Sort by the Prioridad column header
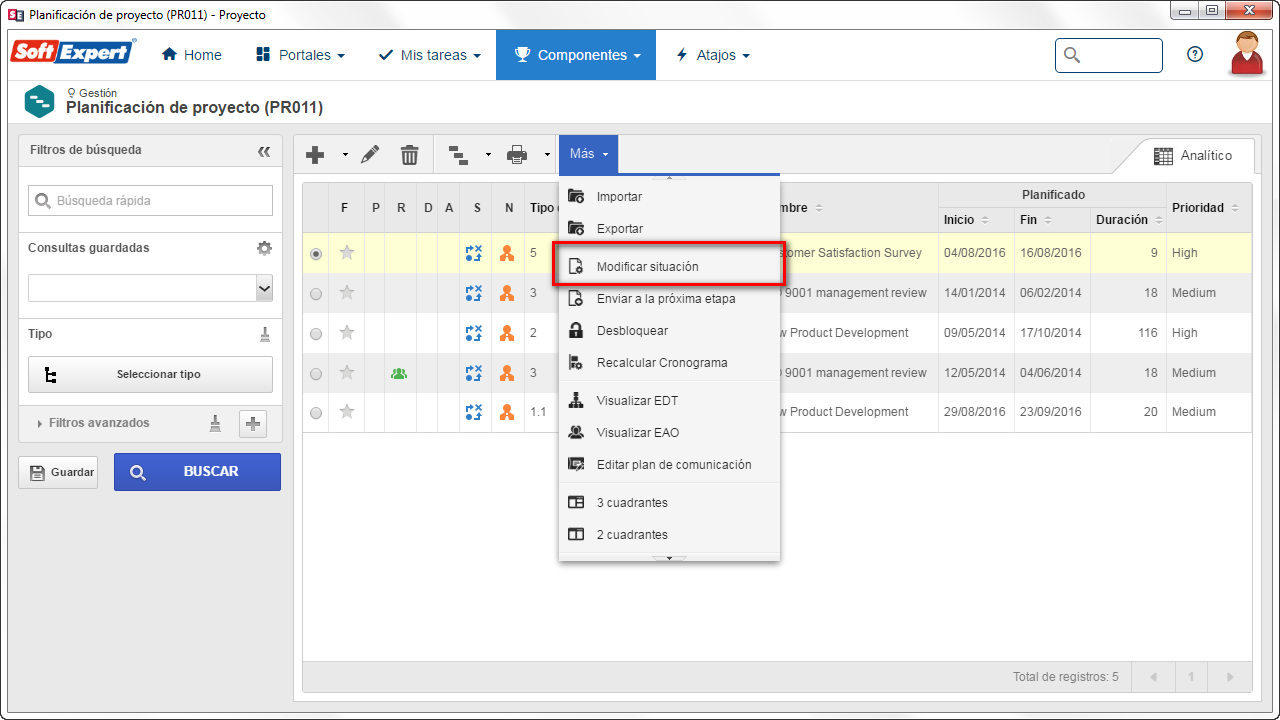Viewport: 1280px width, 720px height. click(x=1208, y=208)
